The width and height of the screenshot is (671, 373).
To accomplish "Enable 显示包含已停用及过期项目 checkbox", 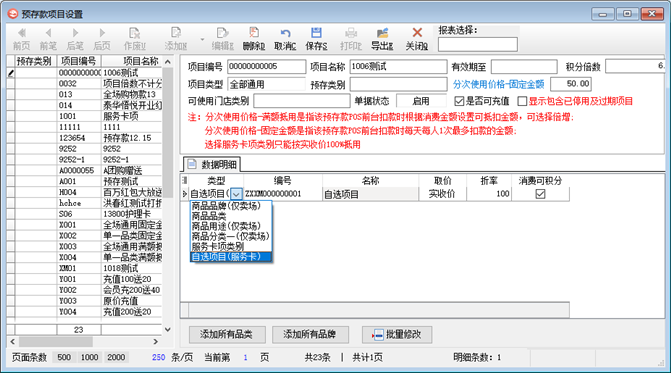I will (x=522, y=101).
